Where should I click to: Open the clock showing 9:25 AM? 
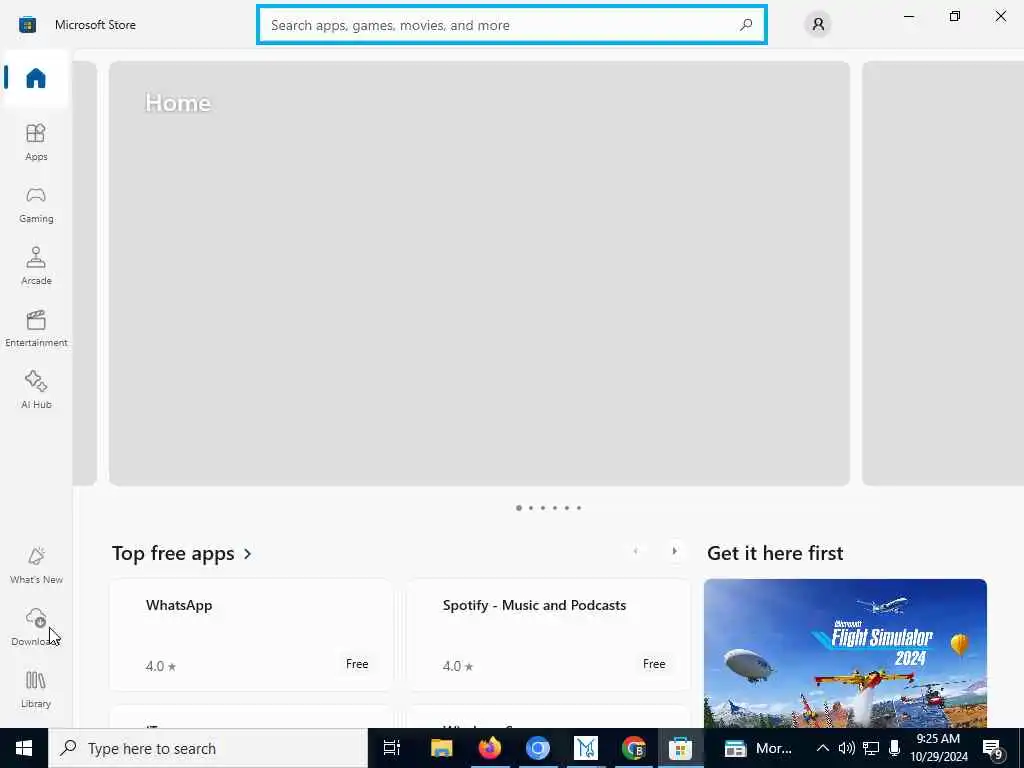pos(938,748)
